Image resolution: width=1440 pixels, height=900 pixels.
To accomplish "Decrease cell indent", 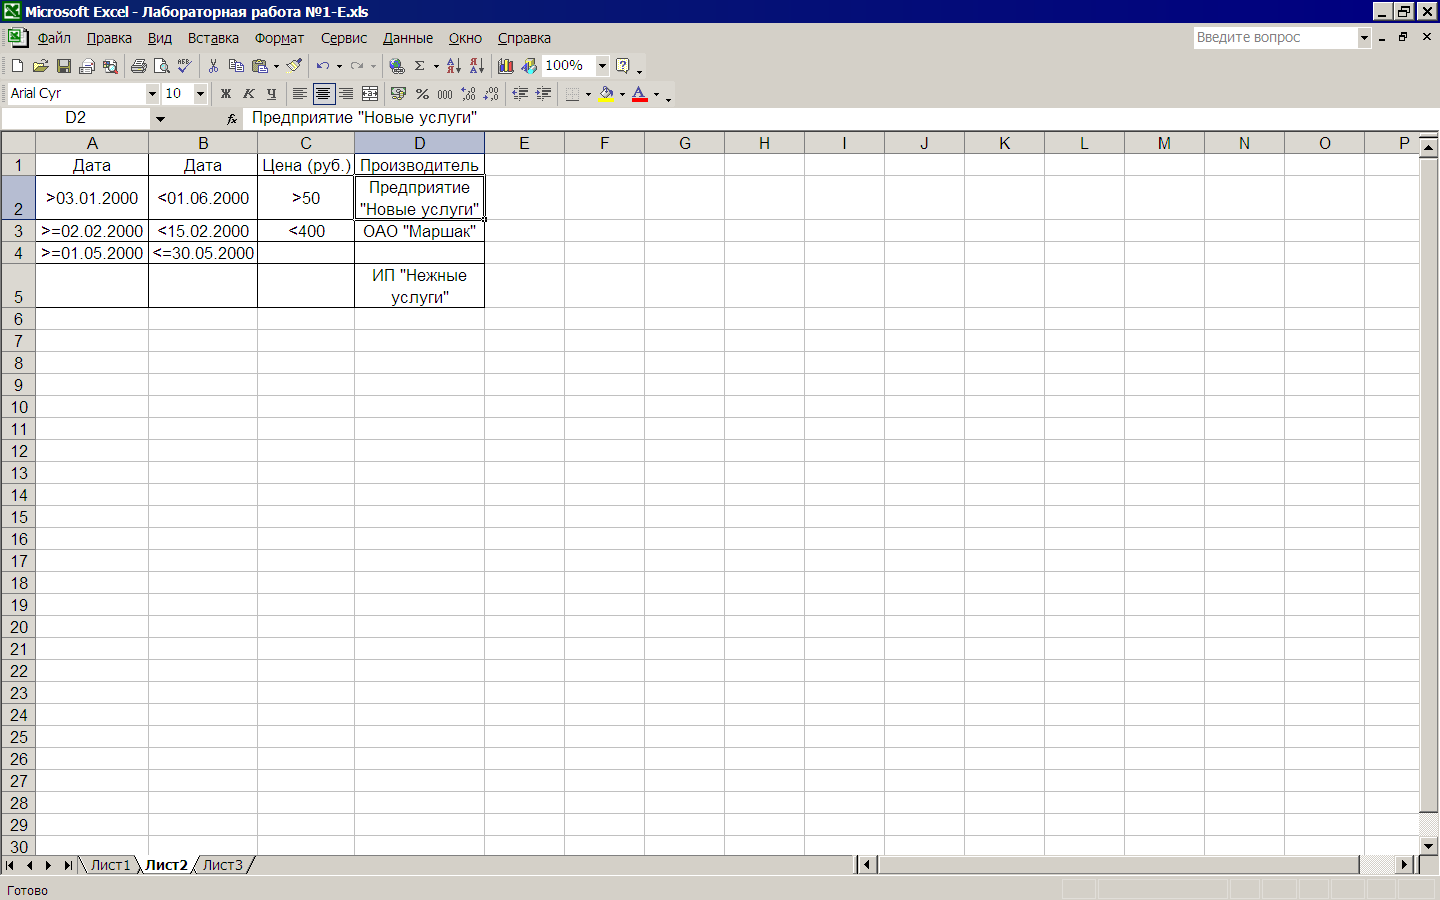I will tap(520, 94).
